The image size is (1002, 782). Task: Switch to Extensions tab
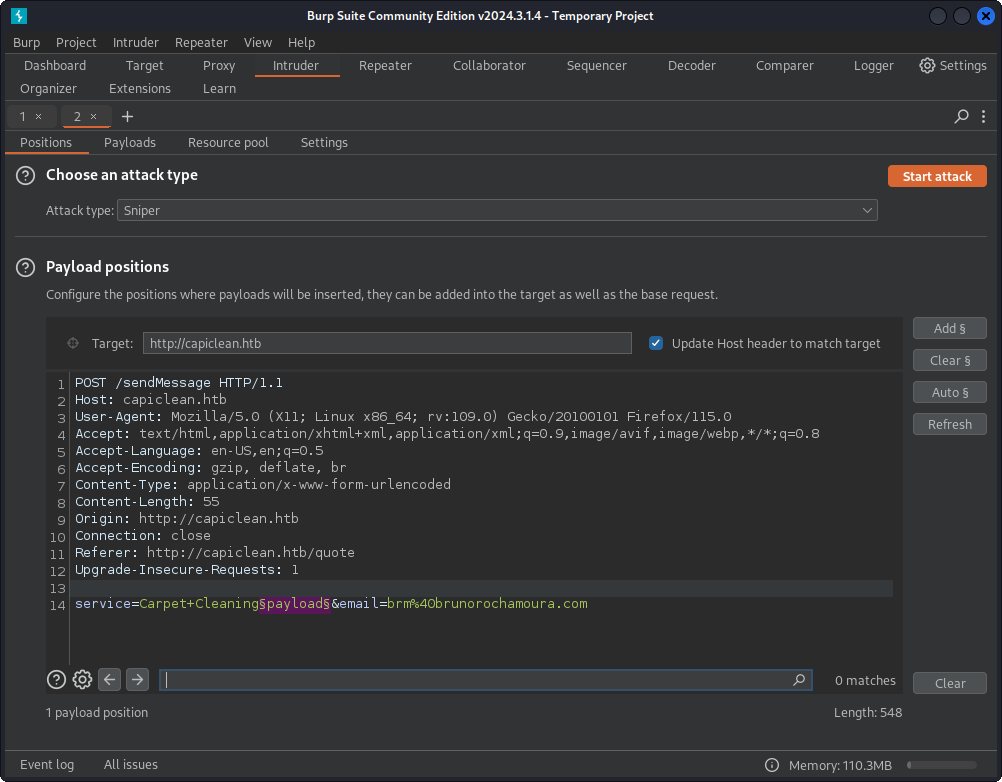tap(140, 88)
